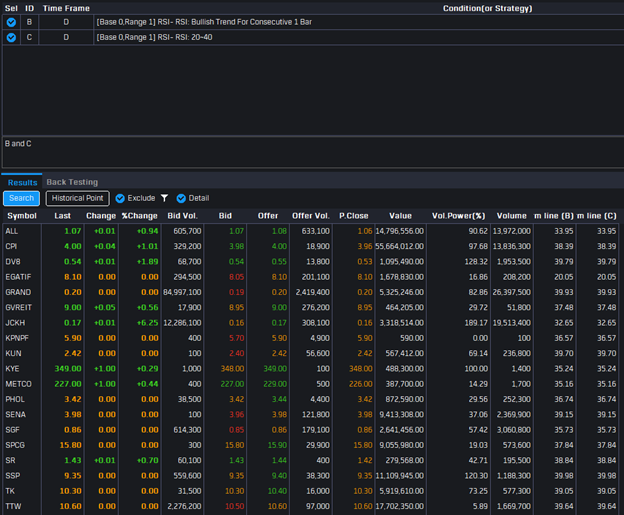Uncheck the condition C selection checkbox
This screenshot has width=624, height=515.
(11, 37)
